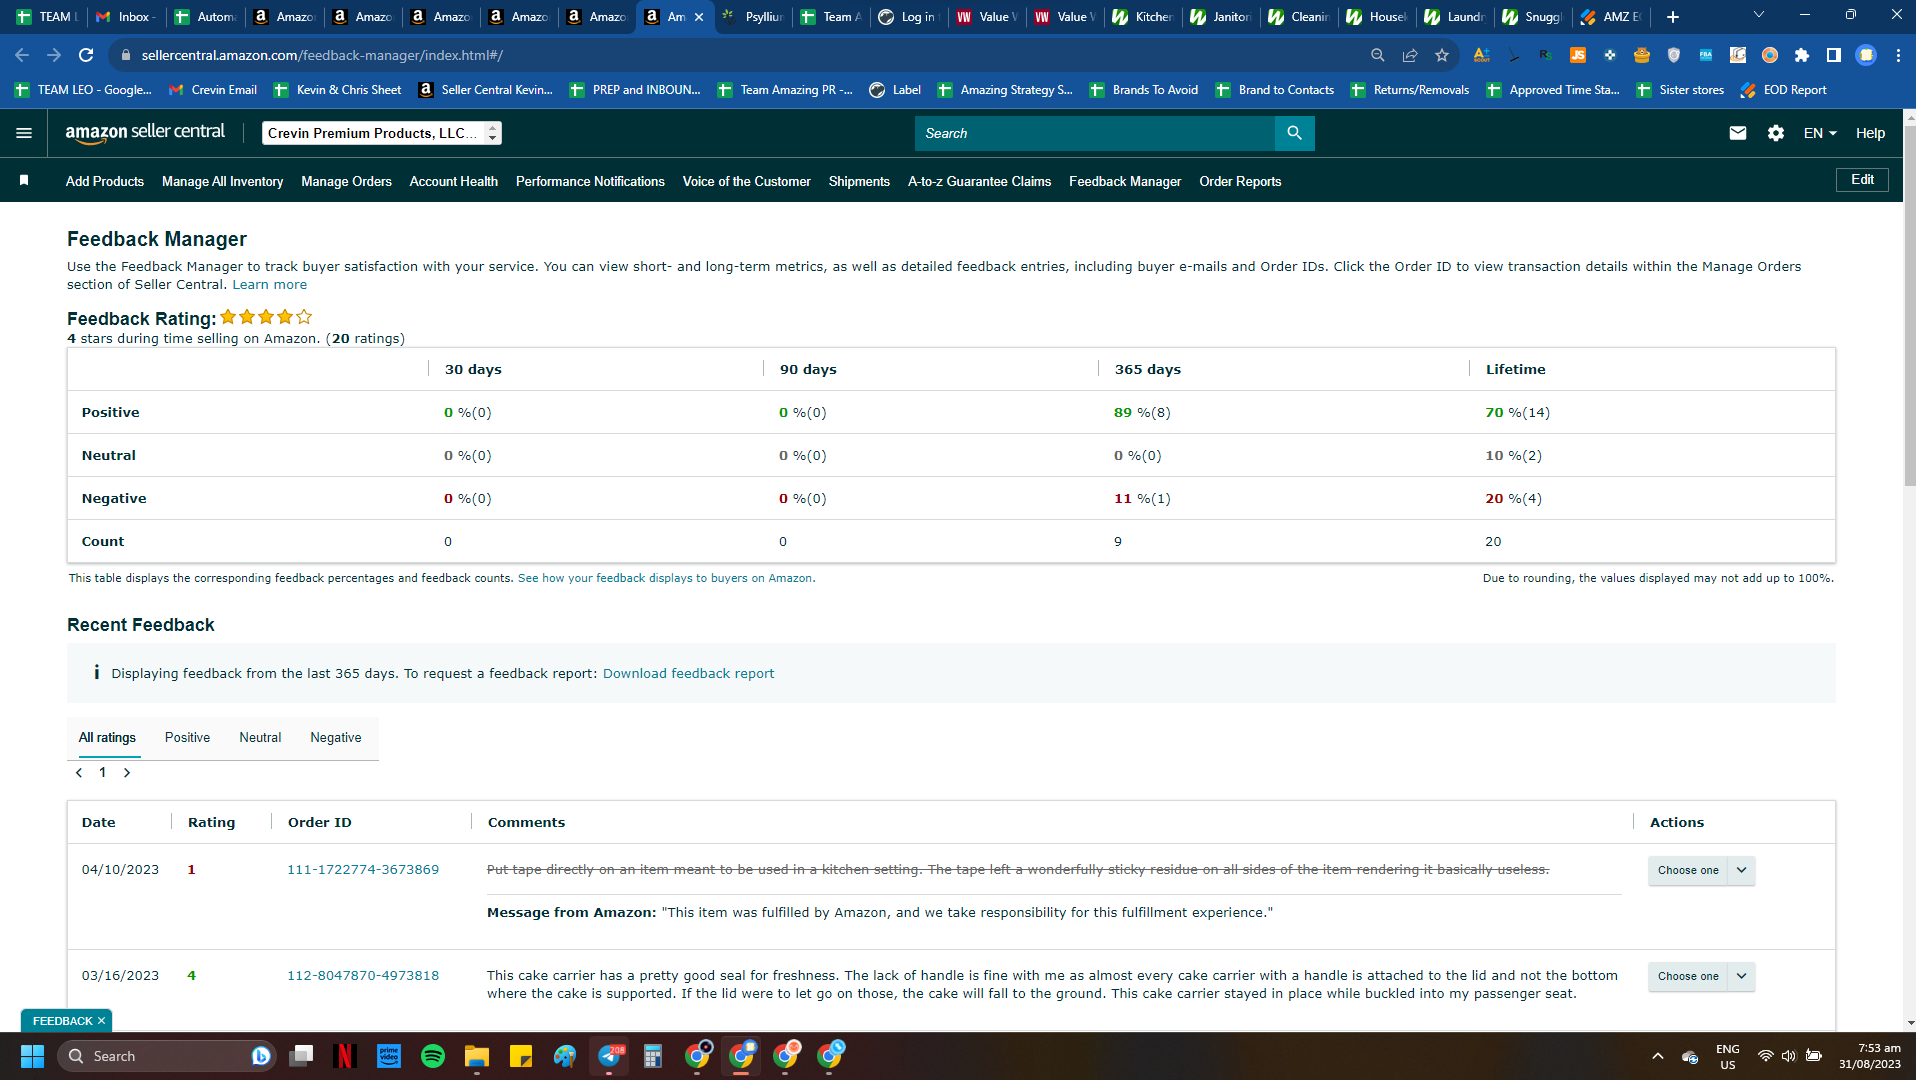The image size is (1916, 1080).
Task: Expand the EN language dropdown
Action: (1820, 133)
